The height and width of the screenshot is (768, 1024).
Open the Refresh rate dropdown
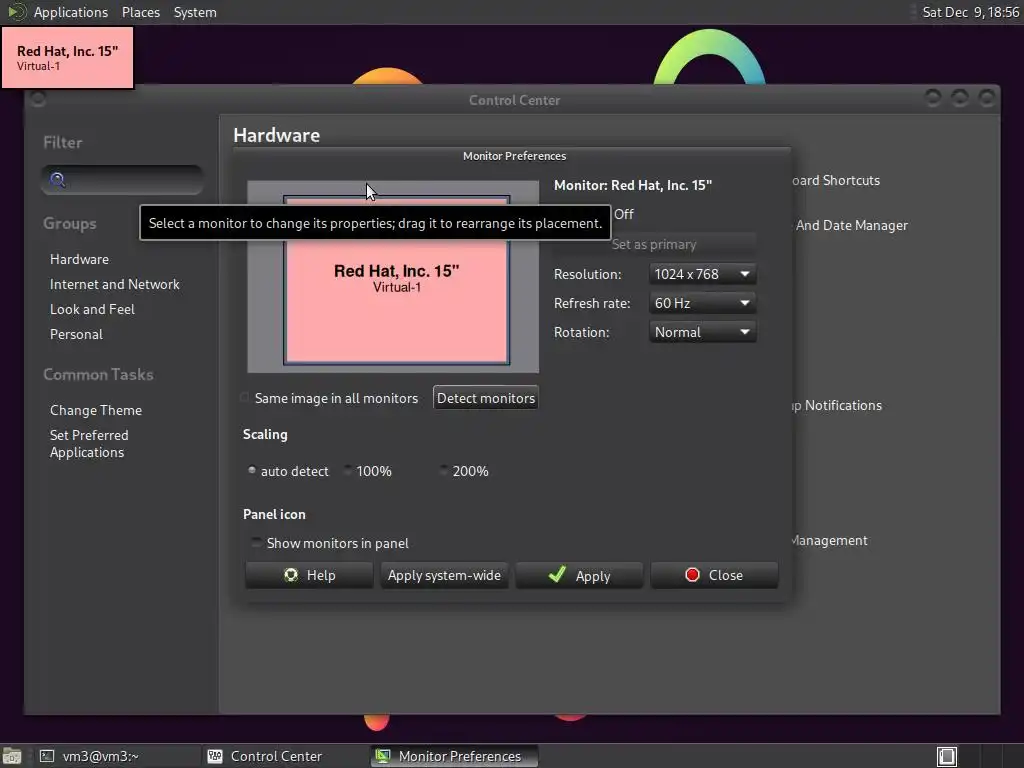(703, 303)
